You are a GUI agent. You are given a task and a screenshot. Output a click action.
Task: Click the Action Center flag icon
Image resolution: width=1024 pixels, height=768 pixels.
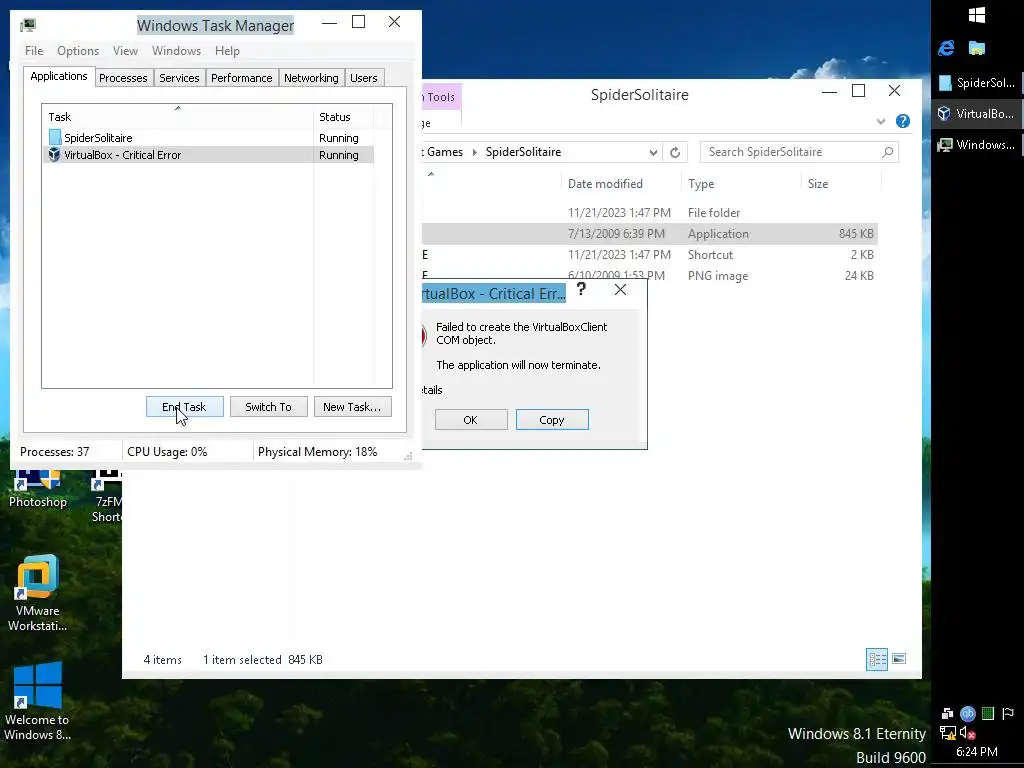point(1008,713)
